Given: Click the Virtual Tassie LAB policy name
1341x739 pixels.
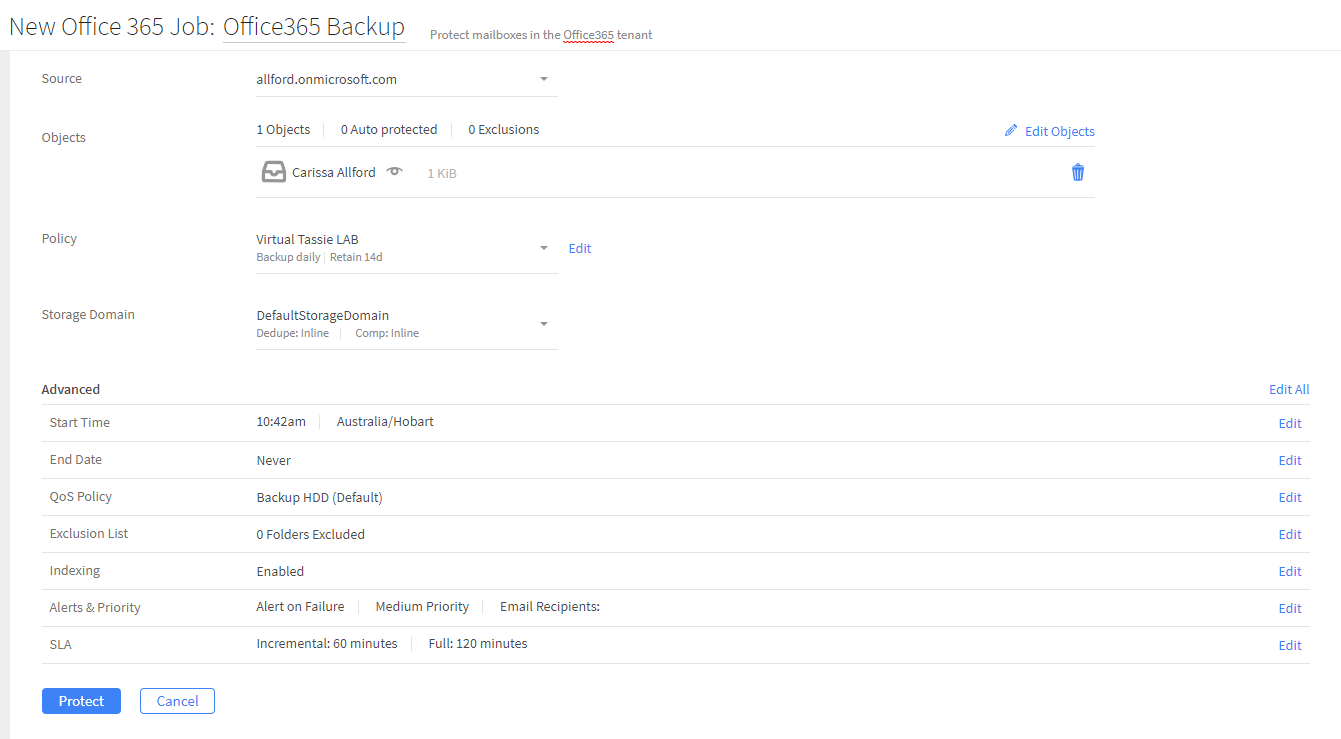Looking at the screenshot, I should 307,239.
